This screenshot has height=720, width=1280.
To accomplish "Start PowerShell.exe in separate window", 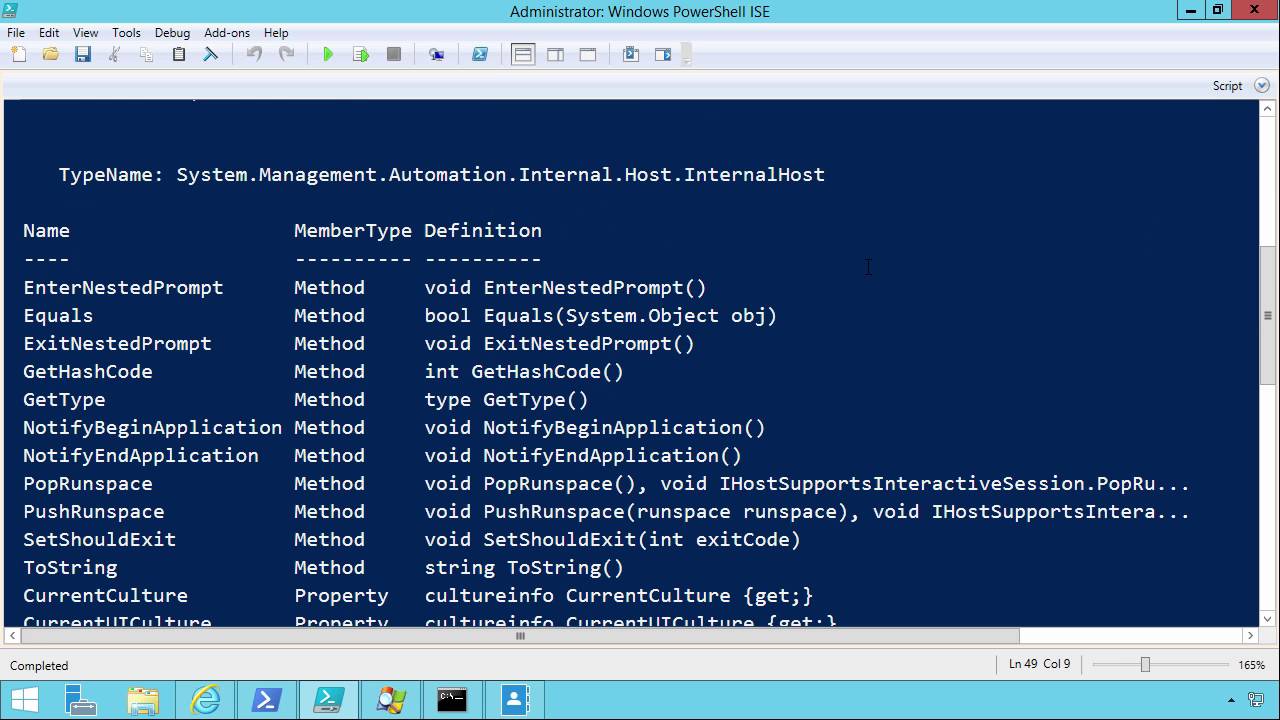I will (480, 55).
